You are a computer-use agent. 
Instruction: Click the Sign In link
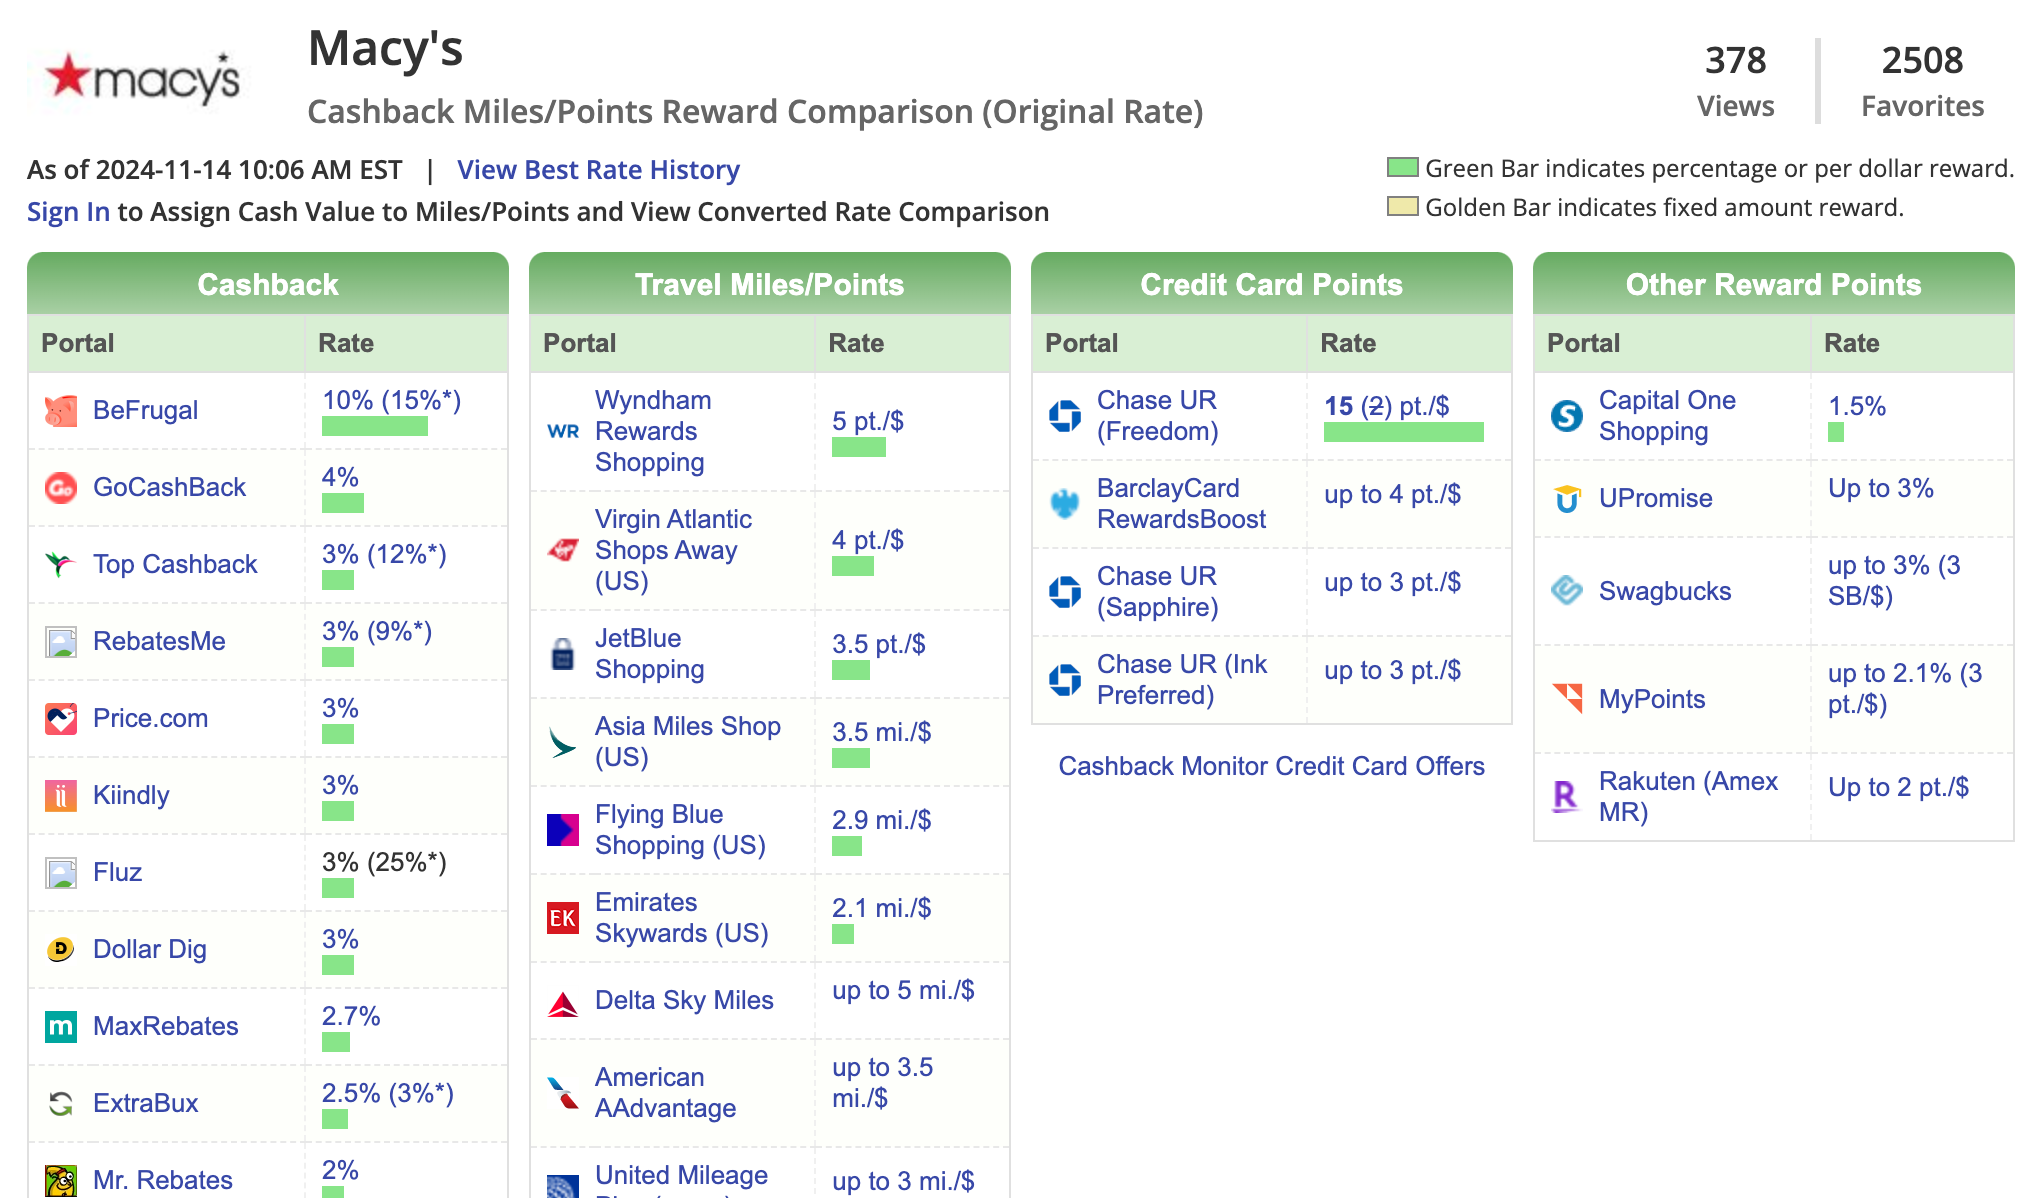[68, 212]
